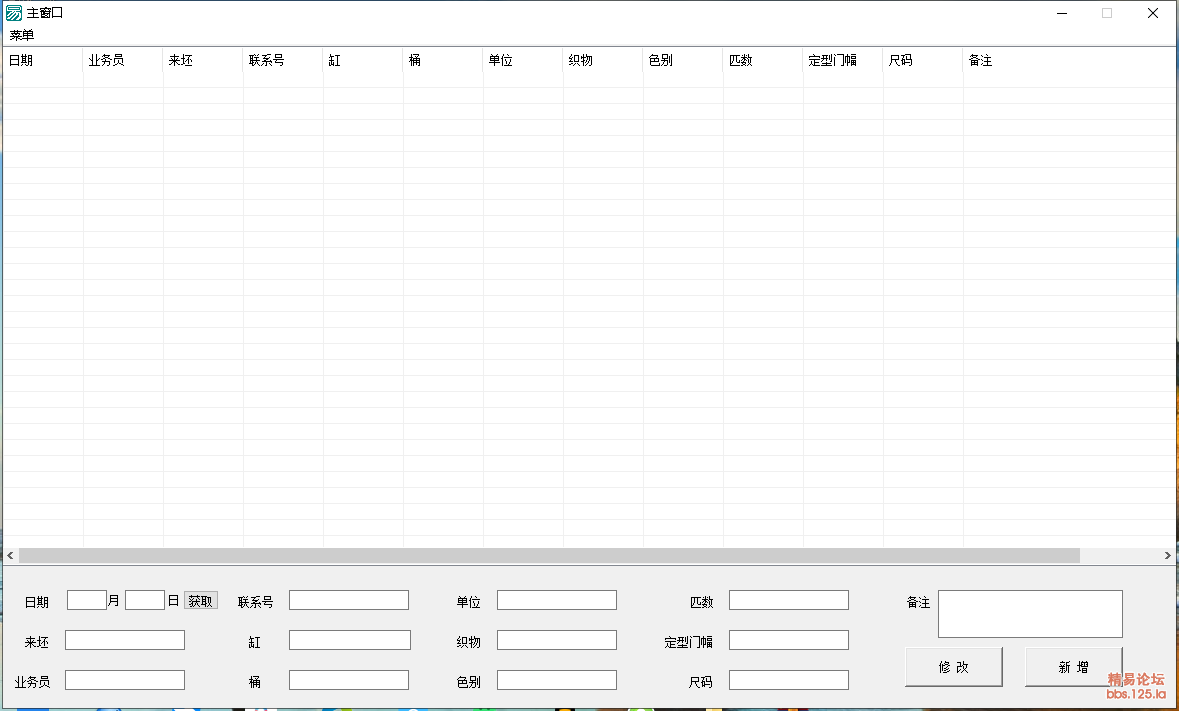1179x711 pixels.
Task: Click the 联系号 input field
Action: coord(348,600)
